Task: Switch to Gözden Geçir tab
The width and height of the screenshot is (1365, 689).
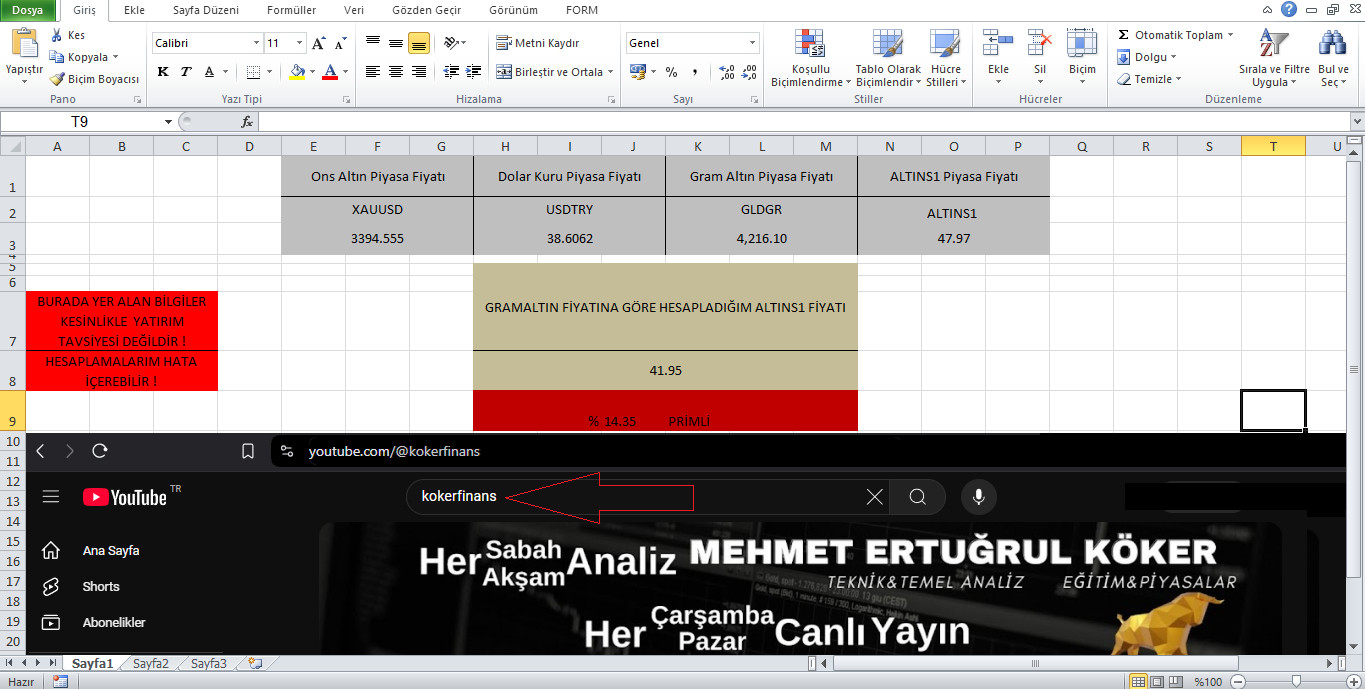Action: (x=425, y=10)
